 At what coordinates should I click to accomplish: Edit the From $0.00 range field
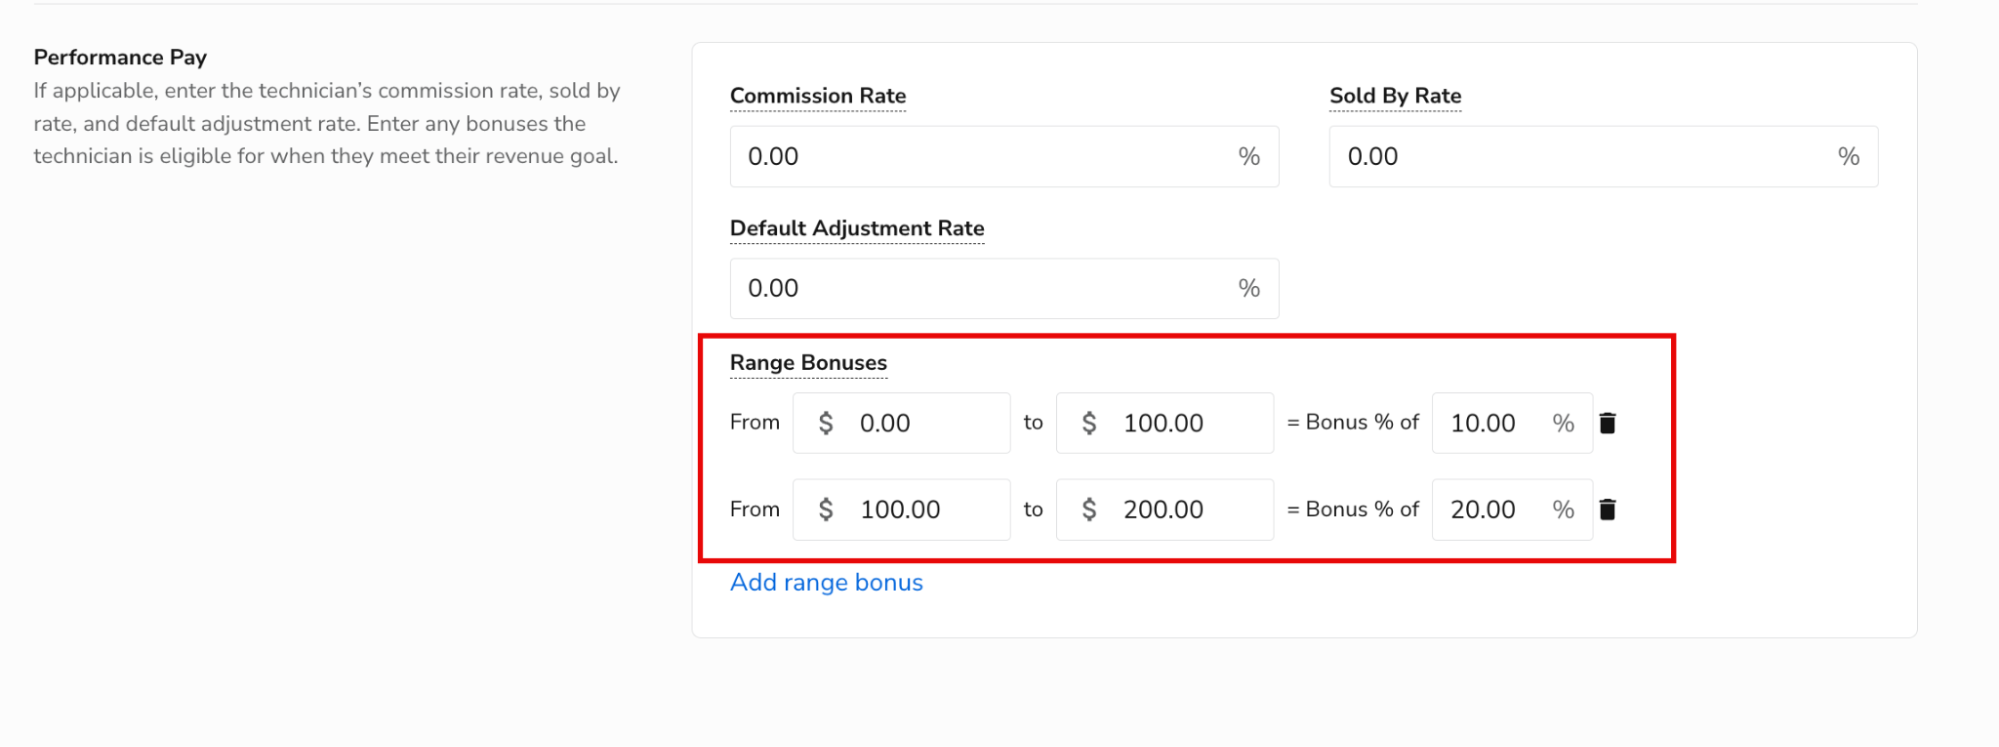(x=901, y=423)
